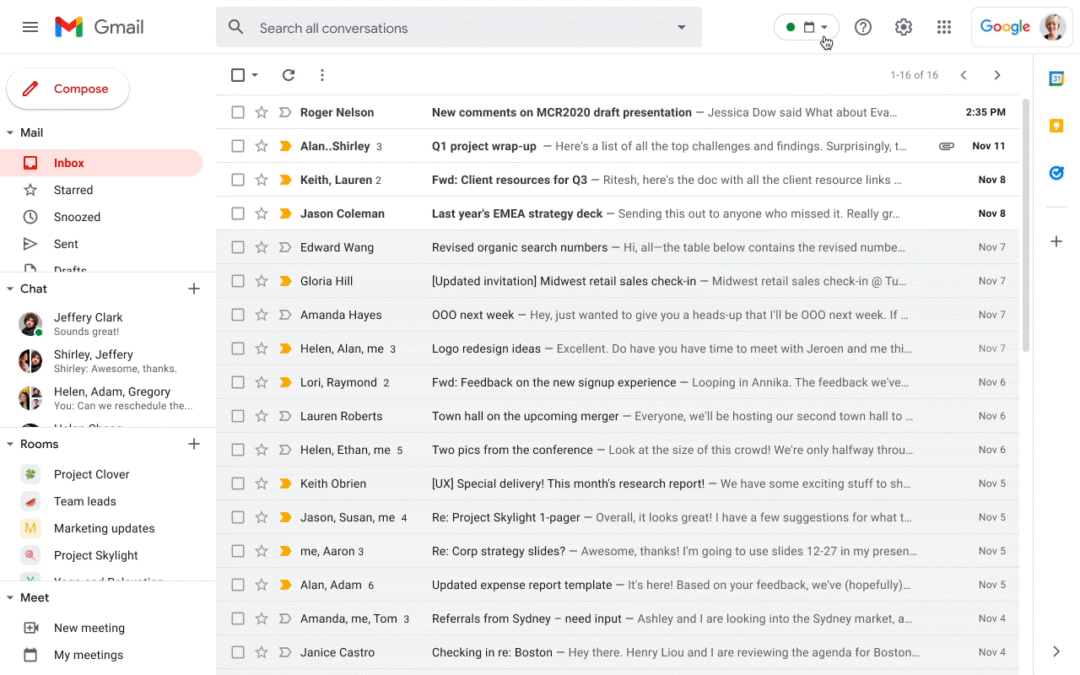This screenshot has height=675, width=1080.
Task: Check the select-all checkbox
Action: 238,75
